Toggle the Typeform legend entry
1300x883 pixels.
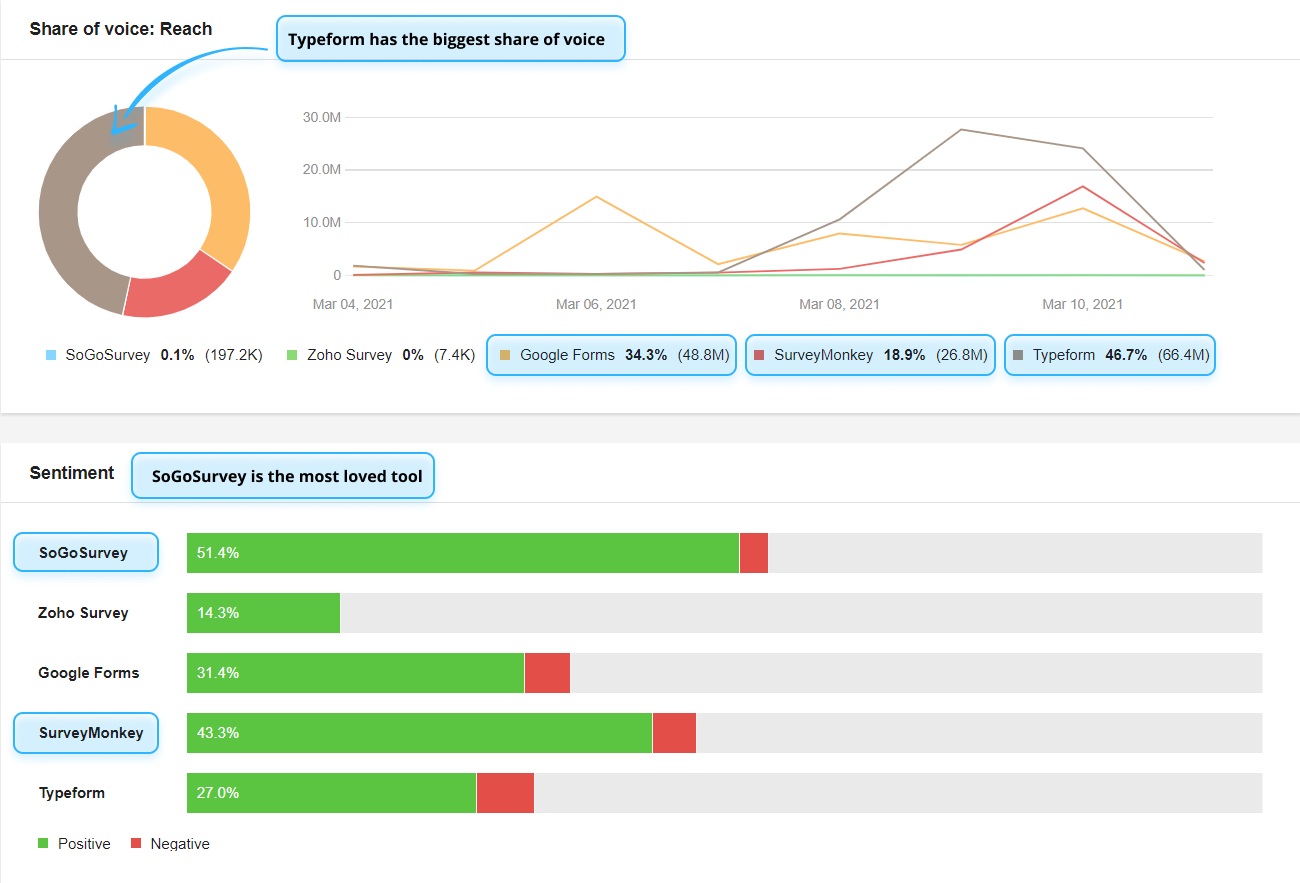click(x=1110, y=355)
